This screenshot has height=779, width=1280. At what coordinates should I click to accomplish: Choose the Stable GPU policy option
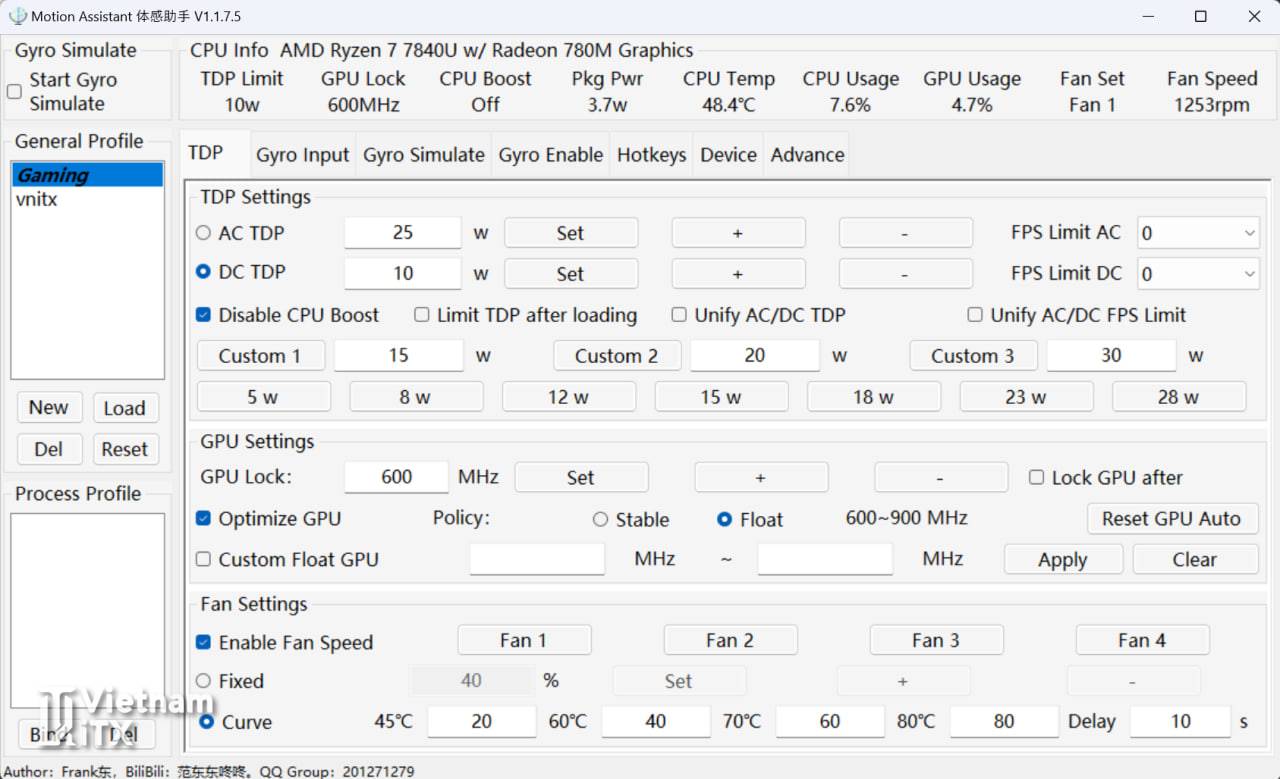pos(601,519)
